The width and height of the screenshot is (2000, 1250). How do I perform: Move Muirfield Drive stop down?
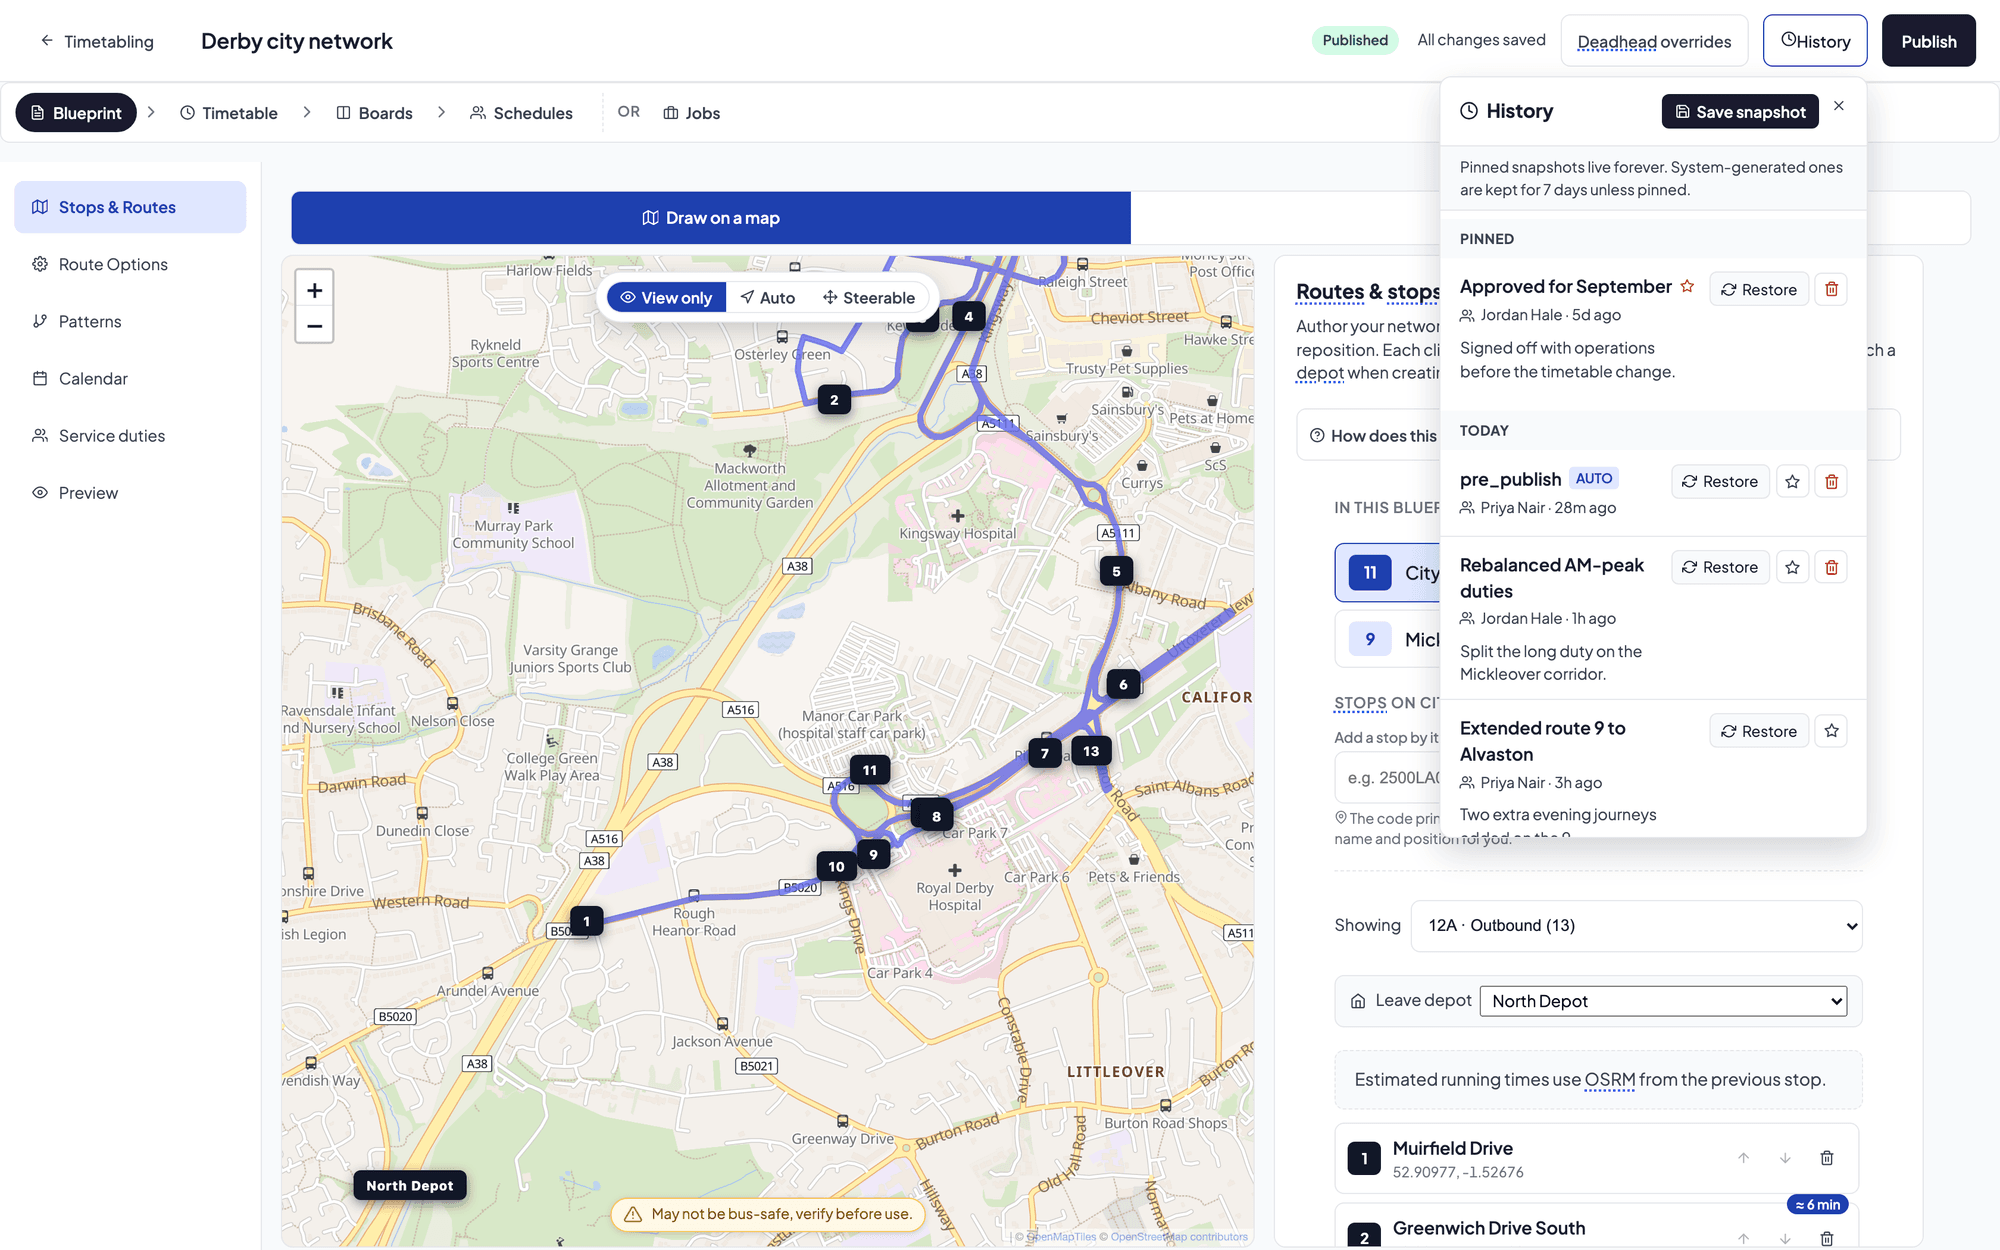coord(1785,1158)
